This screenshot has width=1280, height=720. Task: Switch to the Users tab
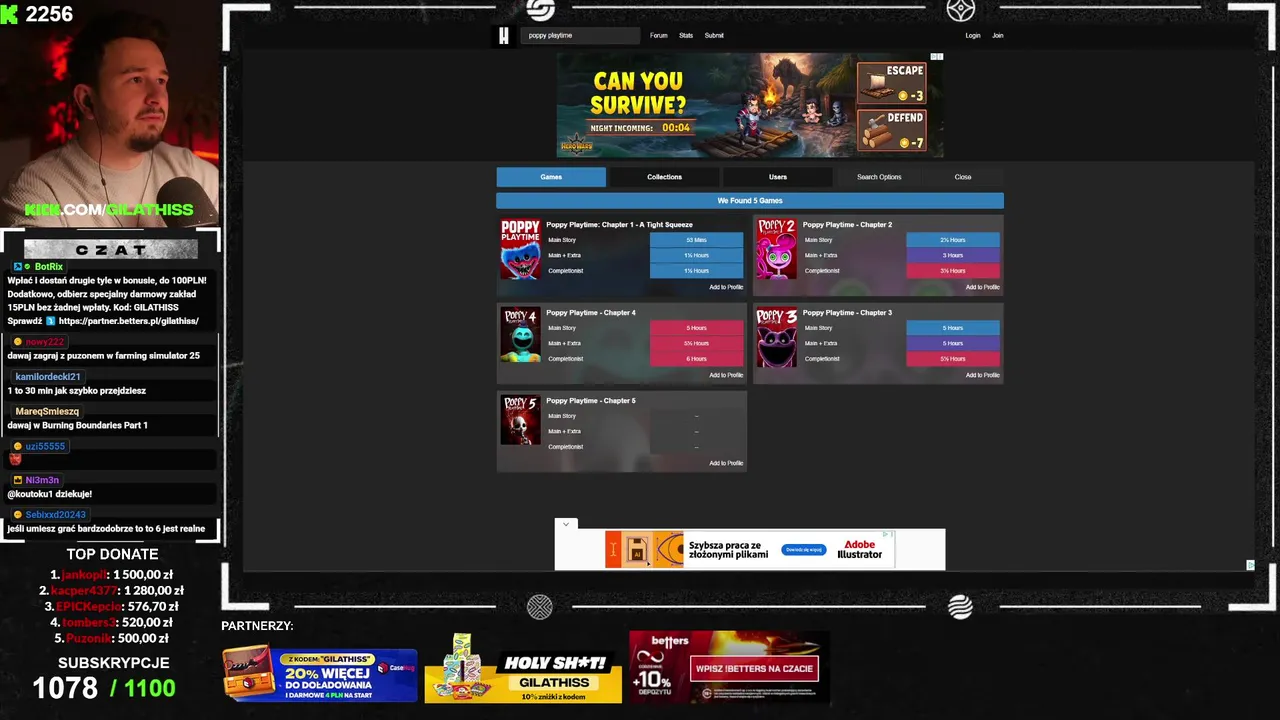(777, 177)
